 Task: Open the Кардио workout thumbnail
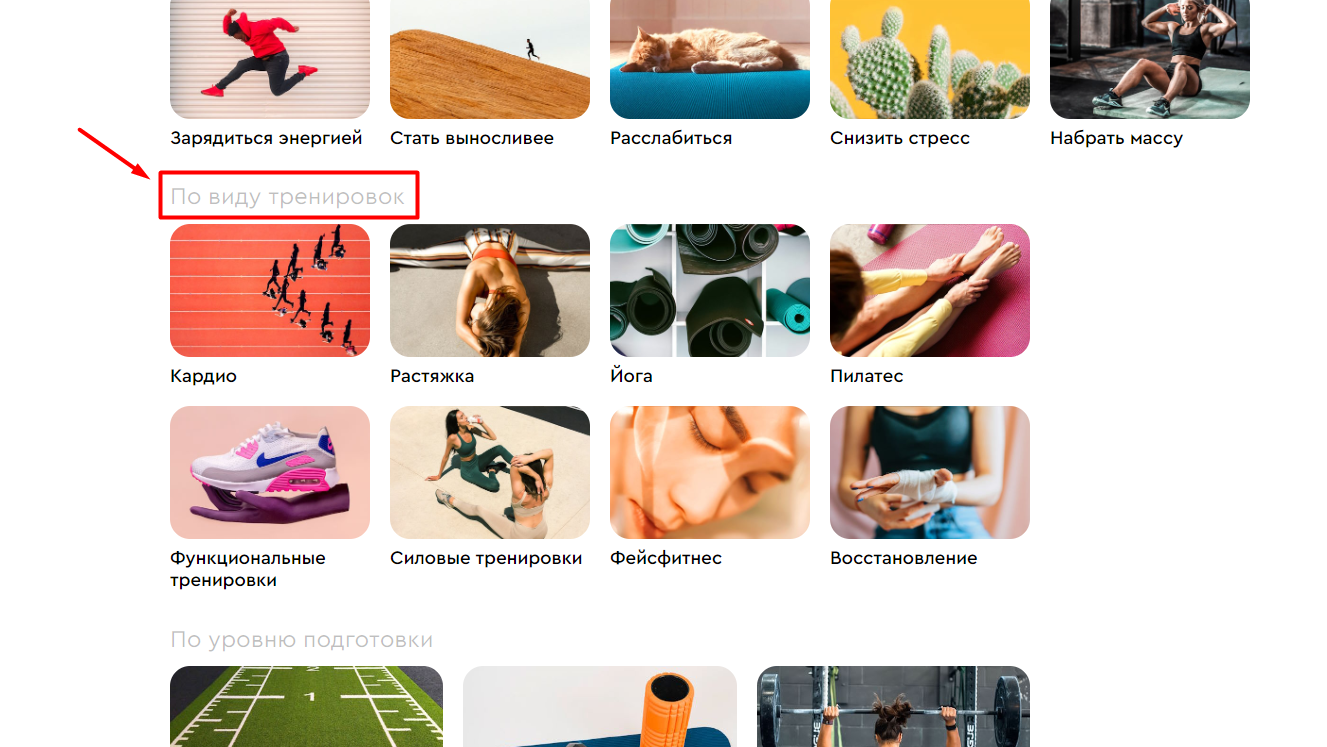click(x=270, y=290)
